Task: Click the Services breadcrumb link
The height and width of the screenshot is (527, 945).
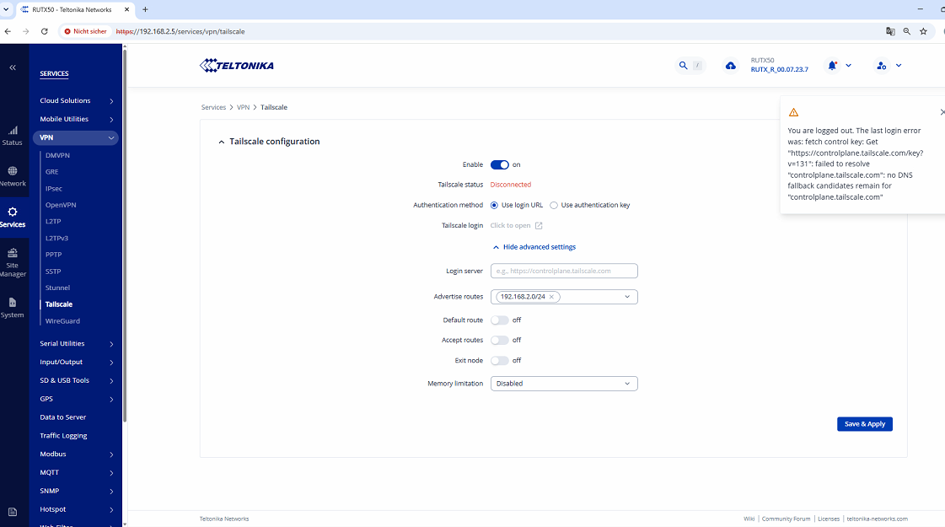Action: tap(213, 107)
